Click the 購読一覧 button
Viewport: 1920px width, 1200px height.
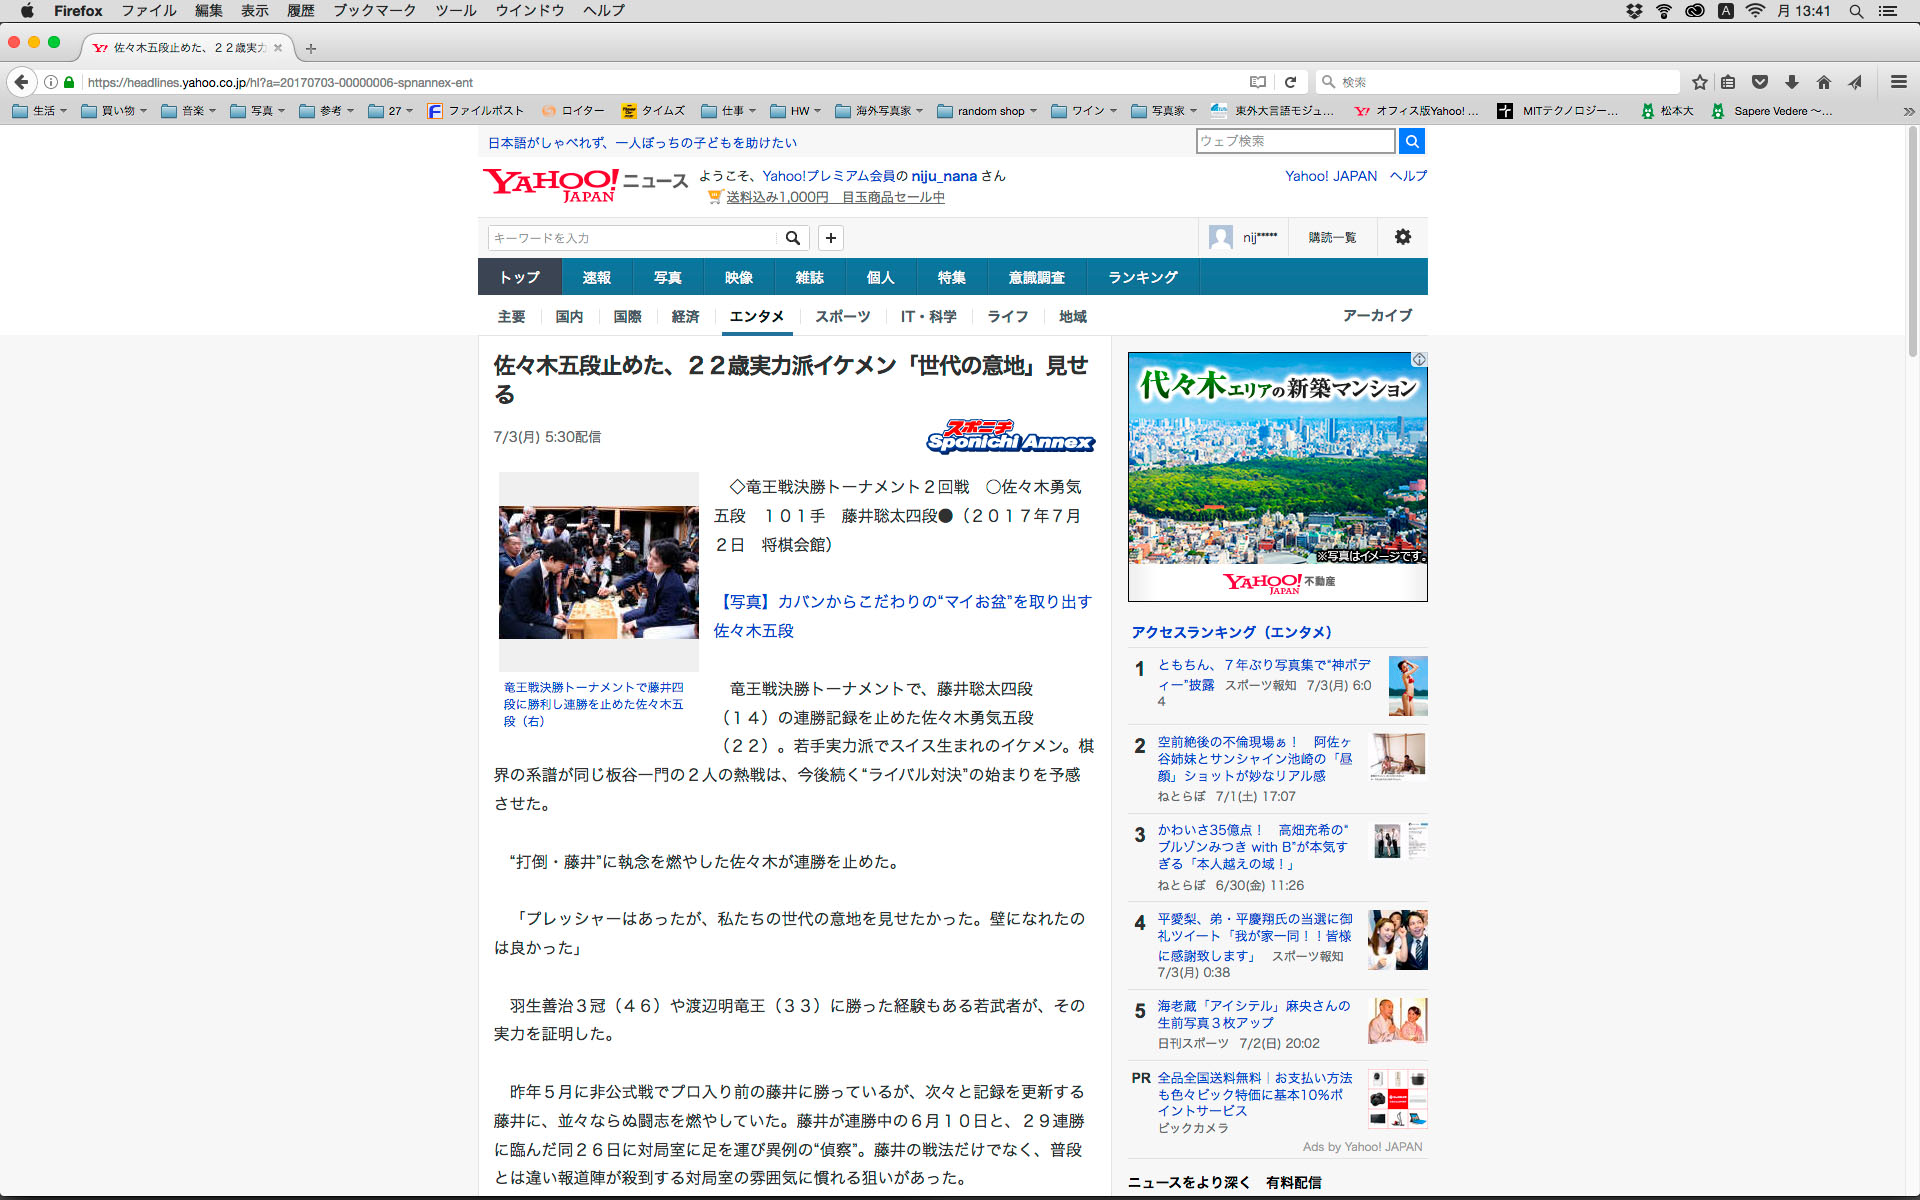1332,237
